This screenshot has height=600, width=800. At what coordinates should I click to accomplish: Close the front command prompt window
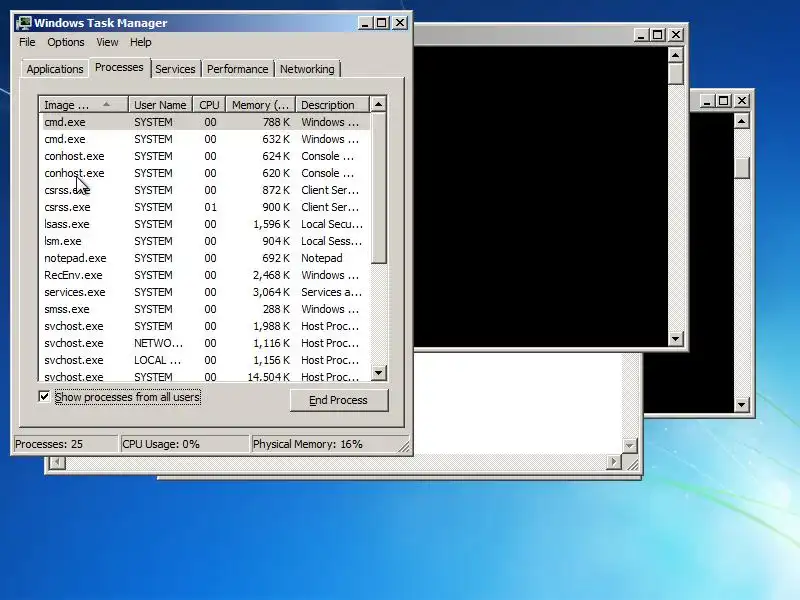[x=676, y=35]
